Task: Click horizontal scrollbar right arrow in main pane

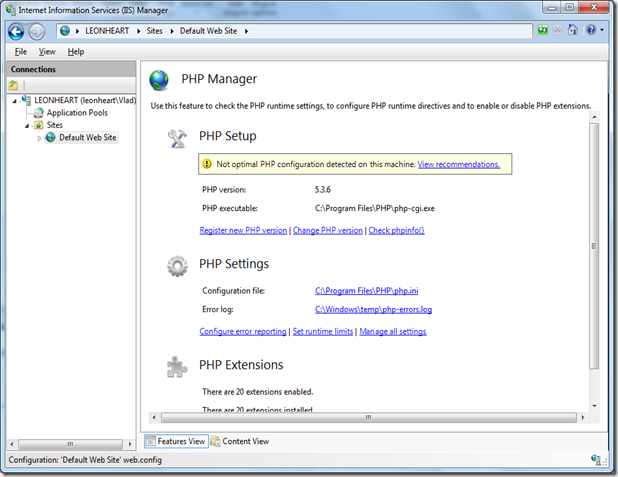Action: [x=583, y=417]
